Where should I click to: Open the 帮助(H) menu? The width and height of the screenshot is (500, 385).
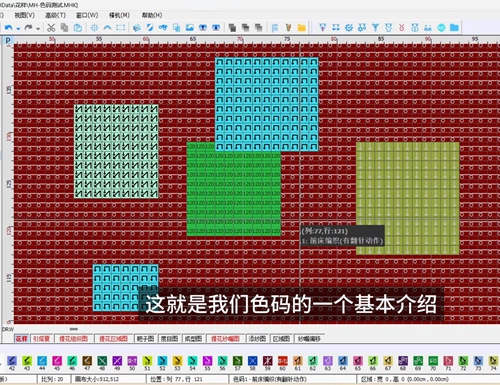(152, 15)
